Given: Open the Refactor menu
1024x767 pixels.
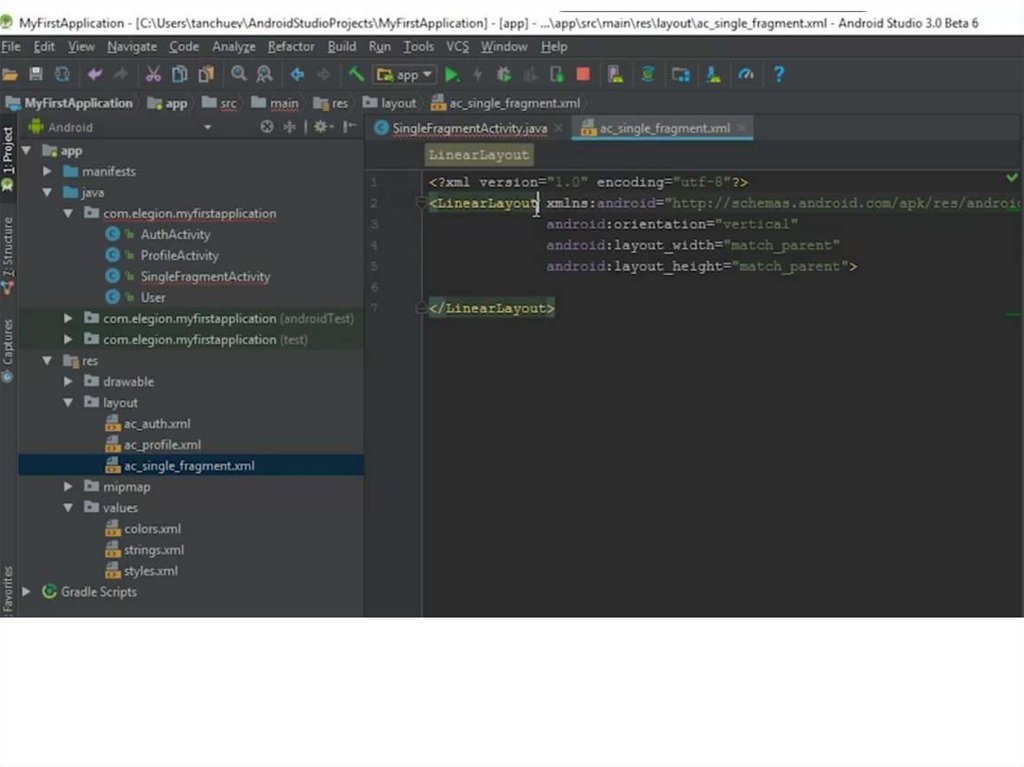Looking at the screenshot, I should click(x=291, y=47).
